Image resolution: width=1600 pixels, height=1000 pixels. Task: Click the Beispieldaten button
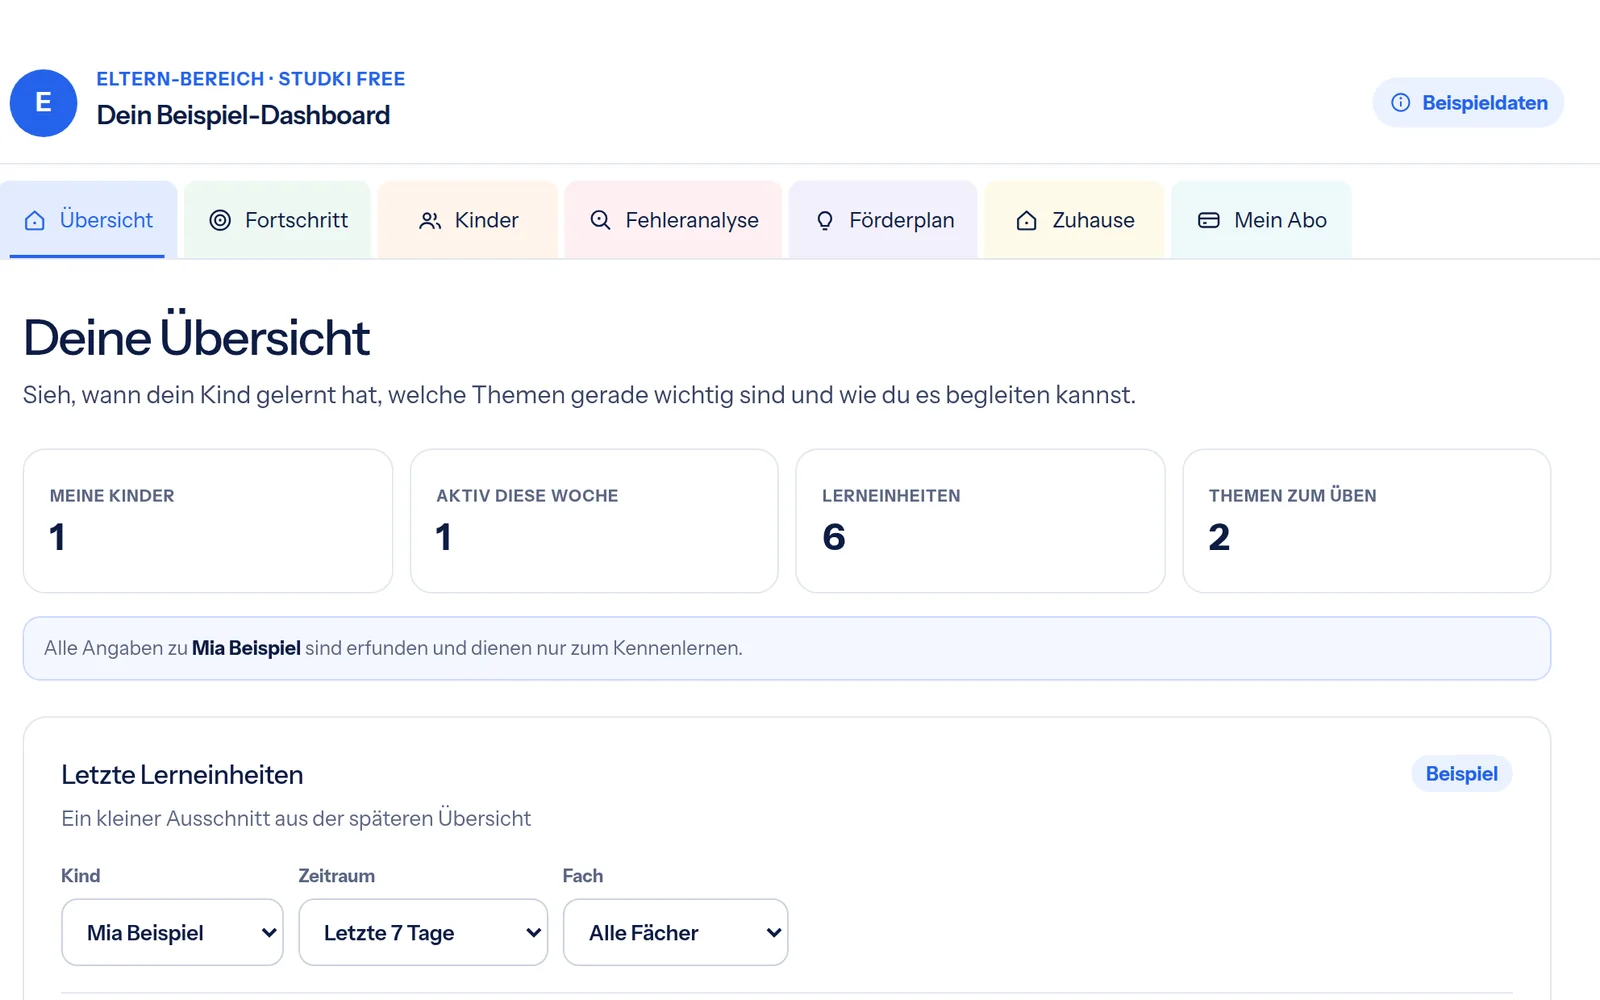1468,103
